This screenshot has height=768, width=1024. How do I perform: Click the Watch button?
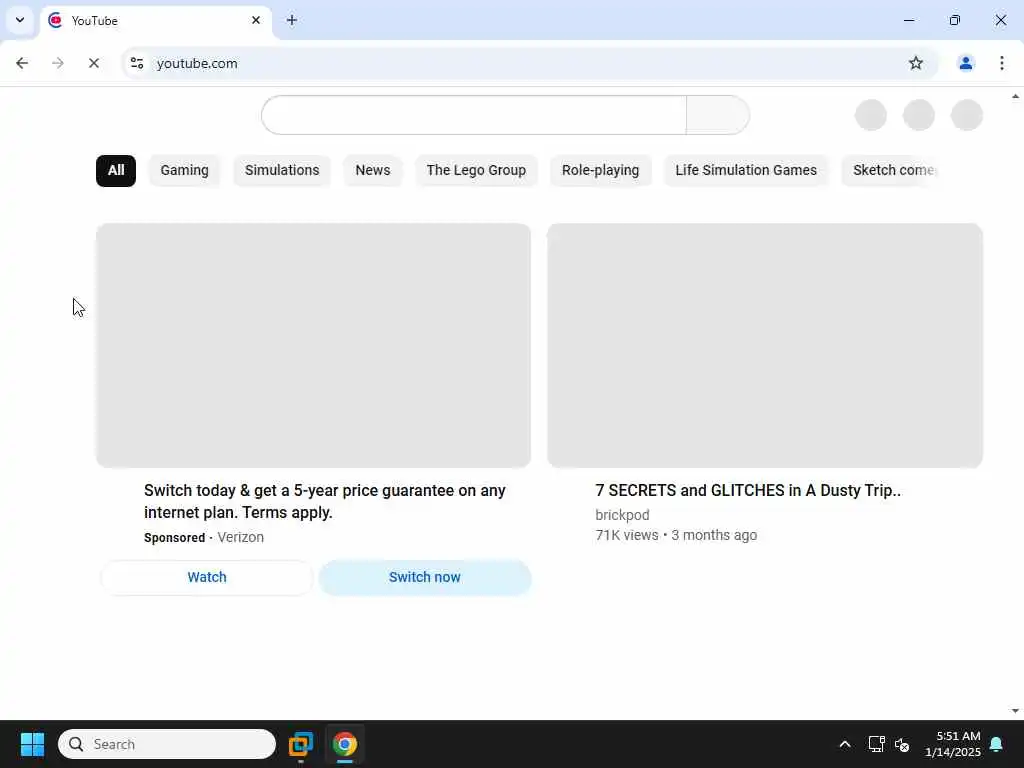click(x=207, y=577)
